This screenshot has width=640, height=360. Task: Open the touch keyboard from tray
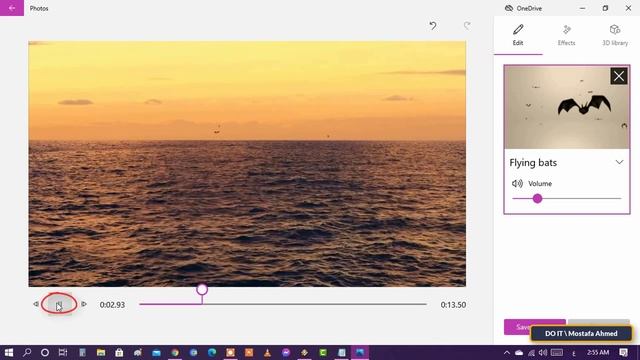(x=557, y=353)
